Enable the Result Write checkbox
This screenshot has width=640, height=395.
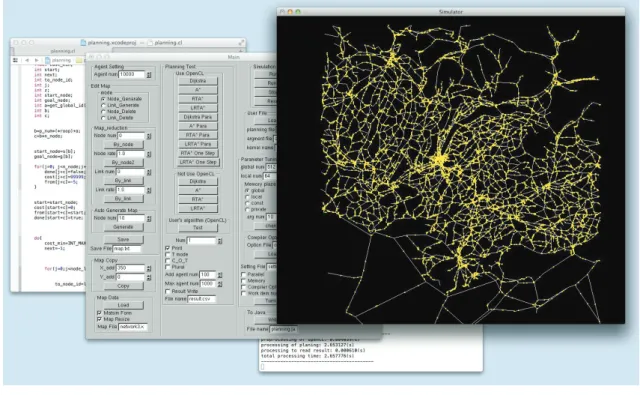coord(167,291)
